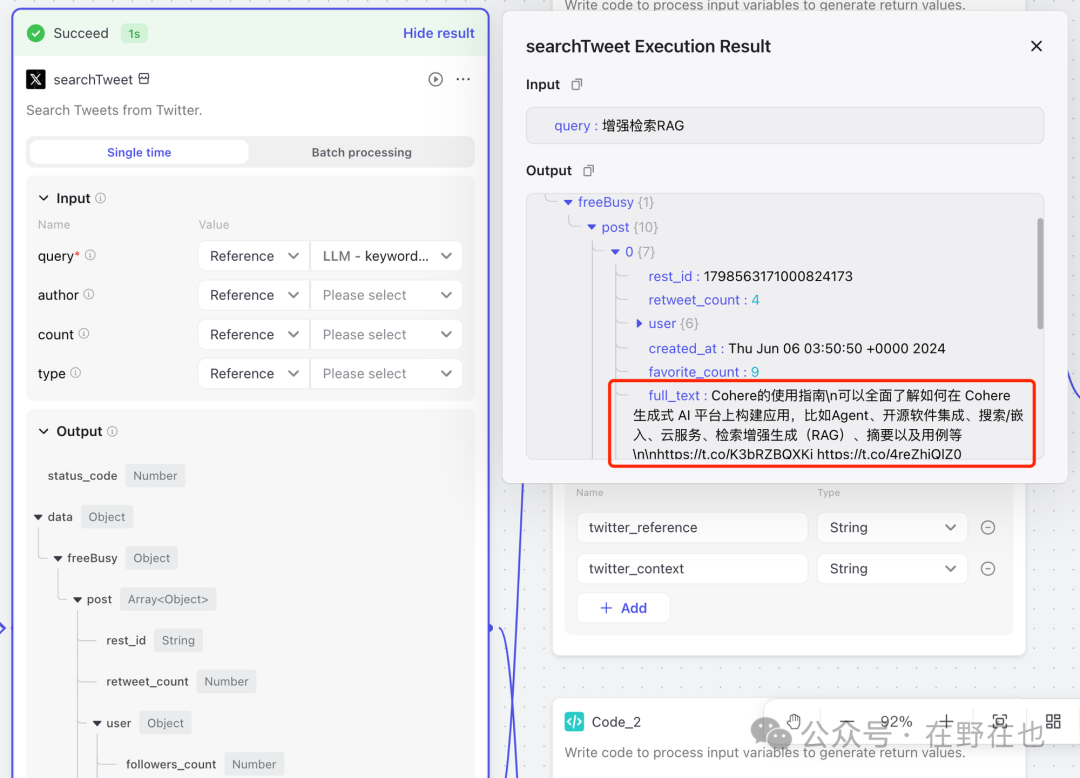Collapse freeBusy {1} in result output

[568, 202]
